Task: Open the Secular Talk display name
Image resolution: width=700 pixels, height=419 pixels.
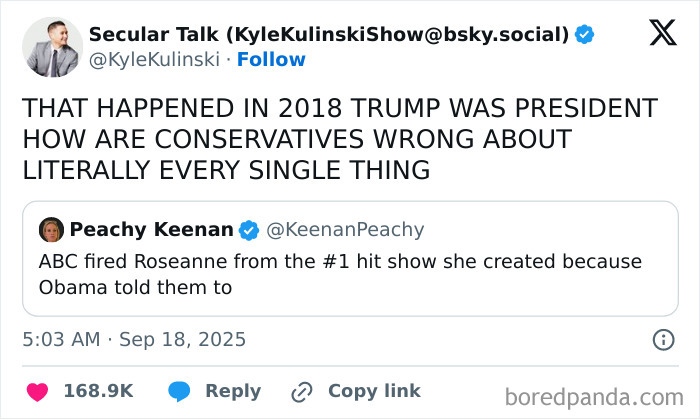Action: [x=329, y=35]
